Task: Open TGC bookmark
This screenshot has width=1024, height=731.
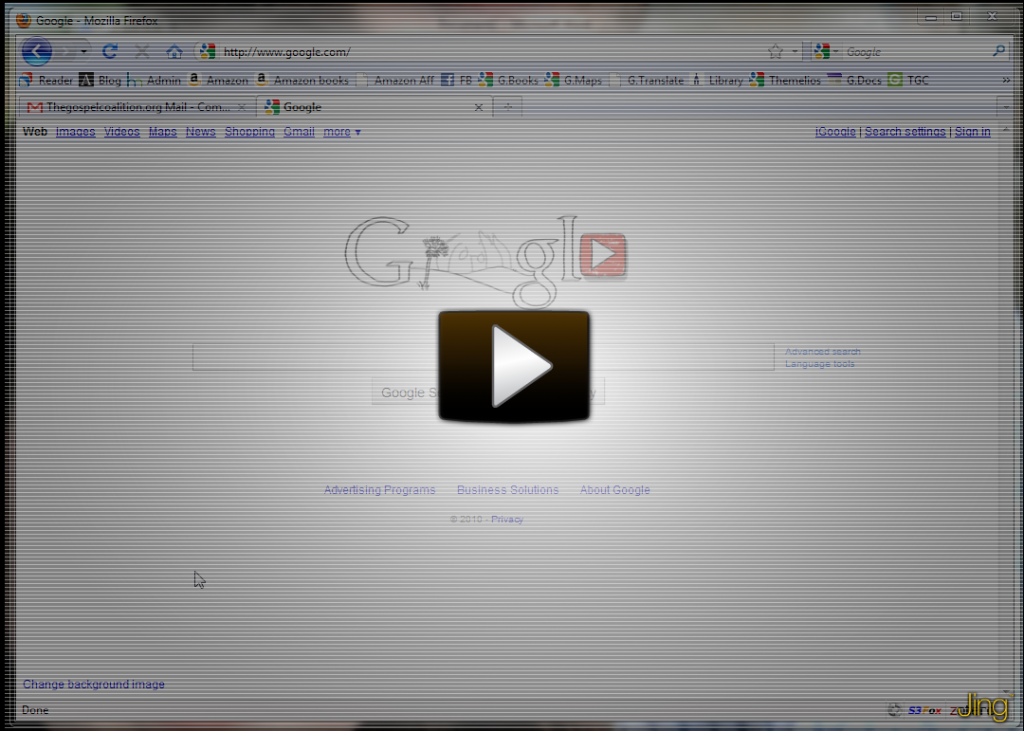Action: click(908, 80)
